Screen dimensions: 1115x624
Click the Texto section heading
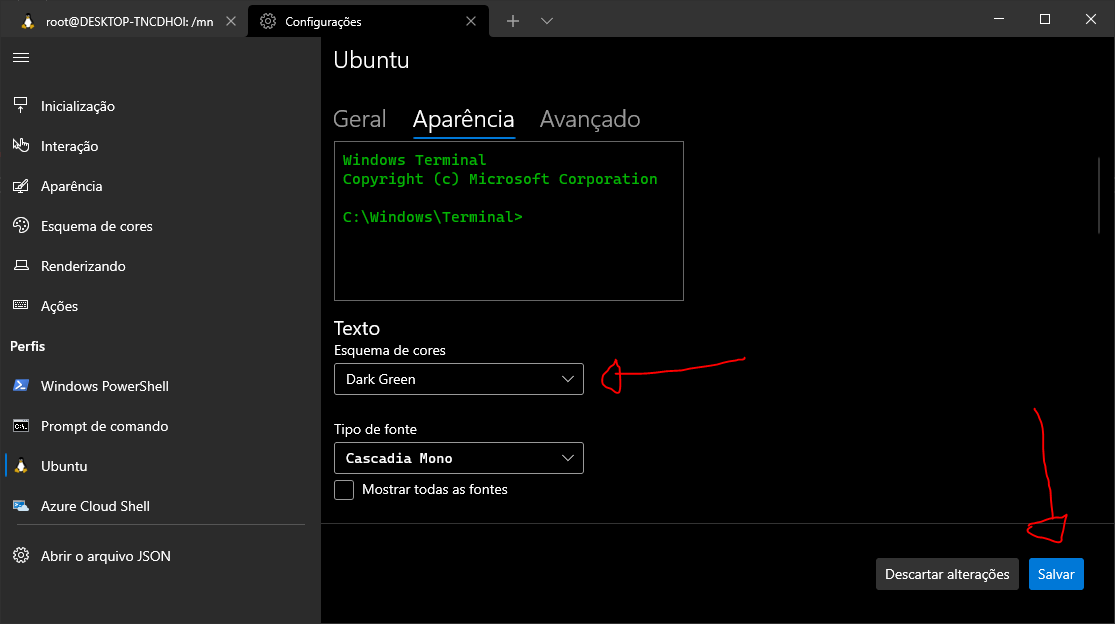pyautogui.click(x=357, y=328)
